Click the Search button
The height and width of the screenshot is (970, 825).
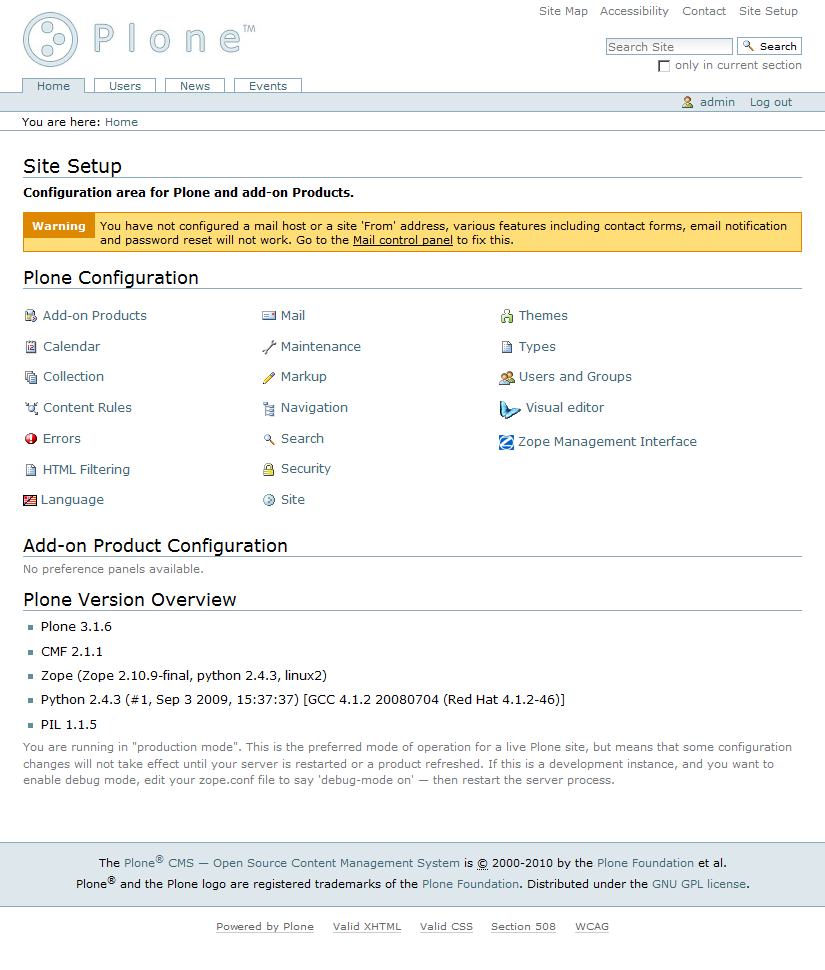pos(769,46)
